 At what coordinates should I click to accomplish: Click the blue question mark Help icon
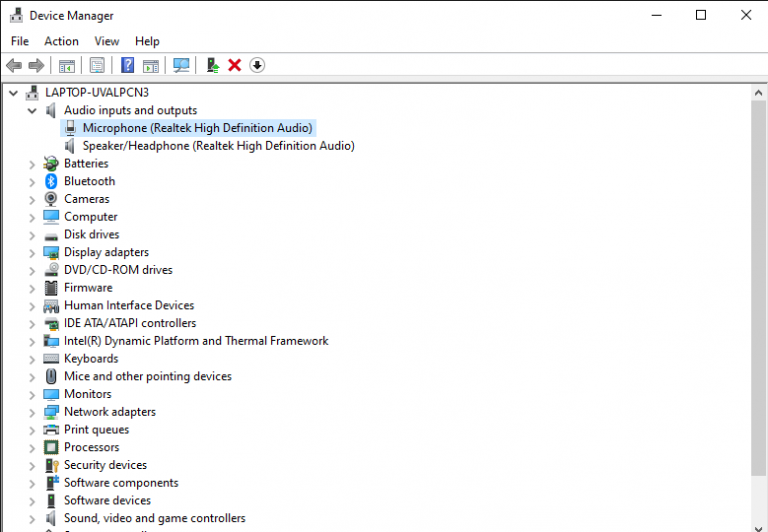[128, 65]
